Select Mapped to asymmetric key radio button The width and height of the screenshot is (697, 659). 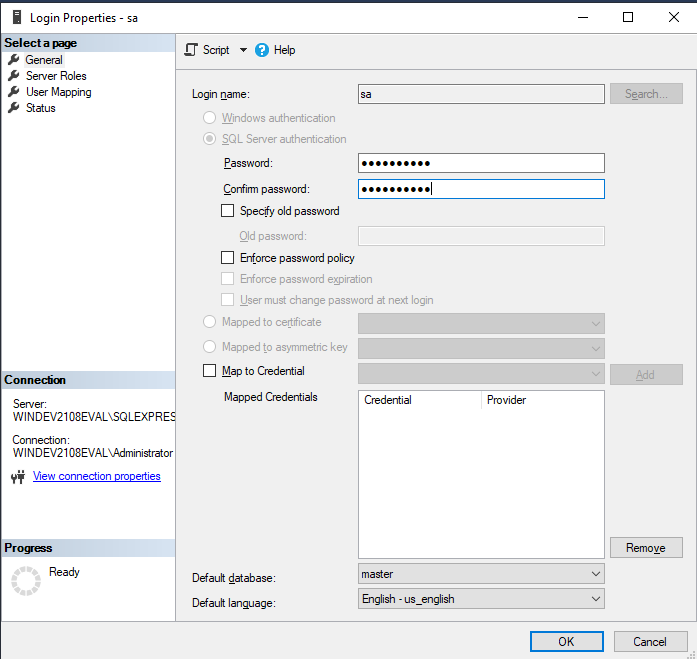[x=209, y=346]
